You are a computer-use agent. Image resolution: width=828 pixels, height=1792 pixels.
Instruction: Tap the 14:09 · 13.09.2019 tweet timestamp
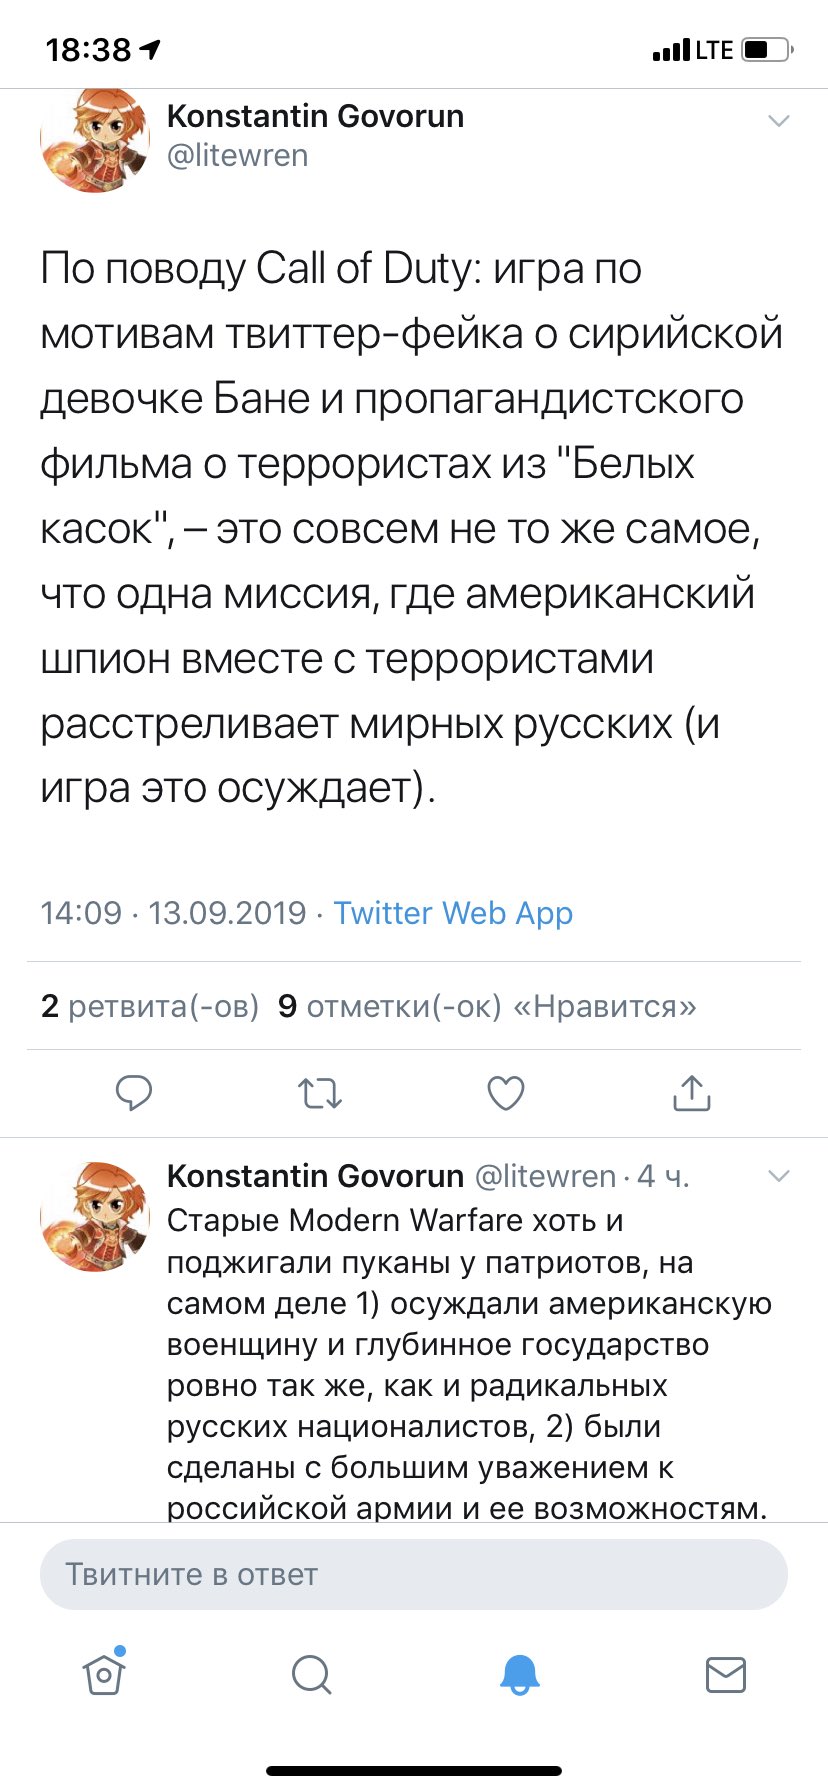[173, 913]
